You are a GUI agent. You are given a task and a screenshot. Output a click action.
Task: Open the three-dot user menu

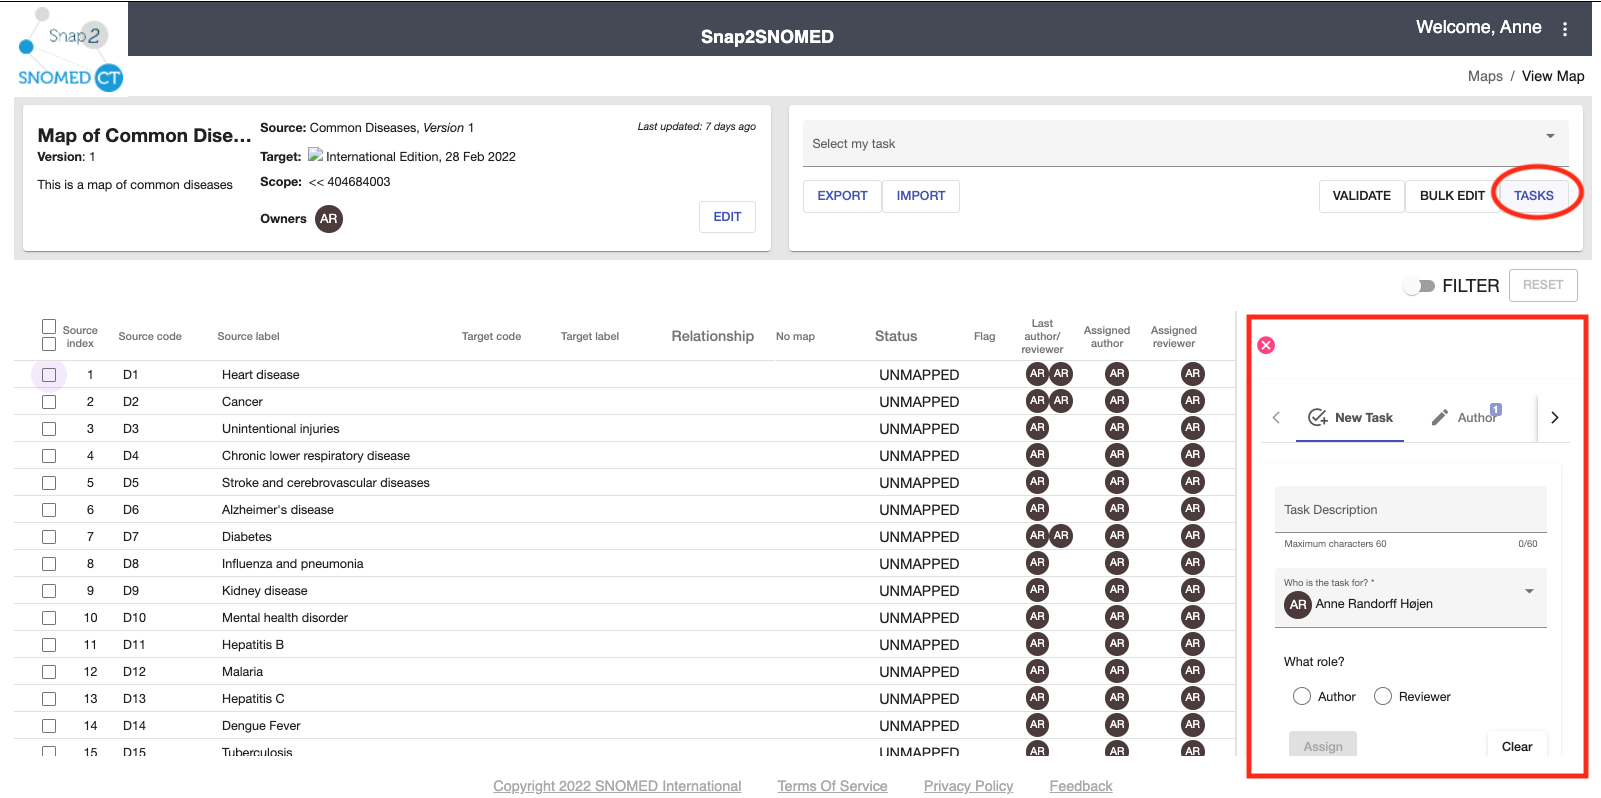[1565, 29]
